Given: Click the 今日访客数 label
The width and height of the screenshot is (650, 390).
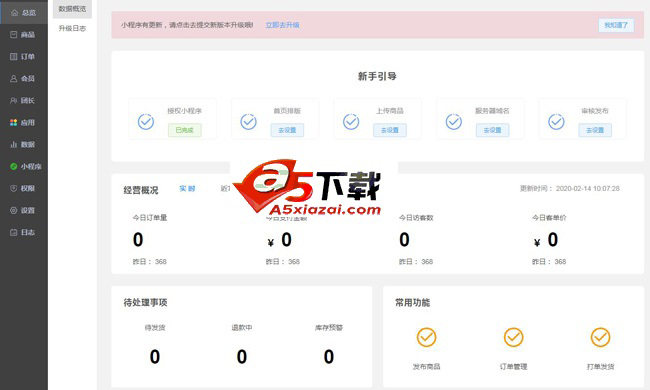Looking at the screenshot, I should tap(416, 218).
